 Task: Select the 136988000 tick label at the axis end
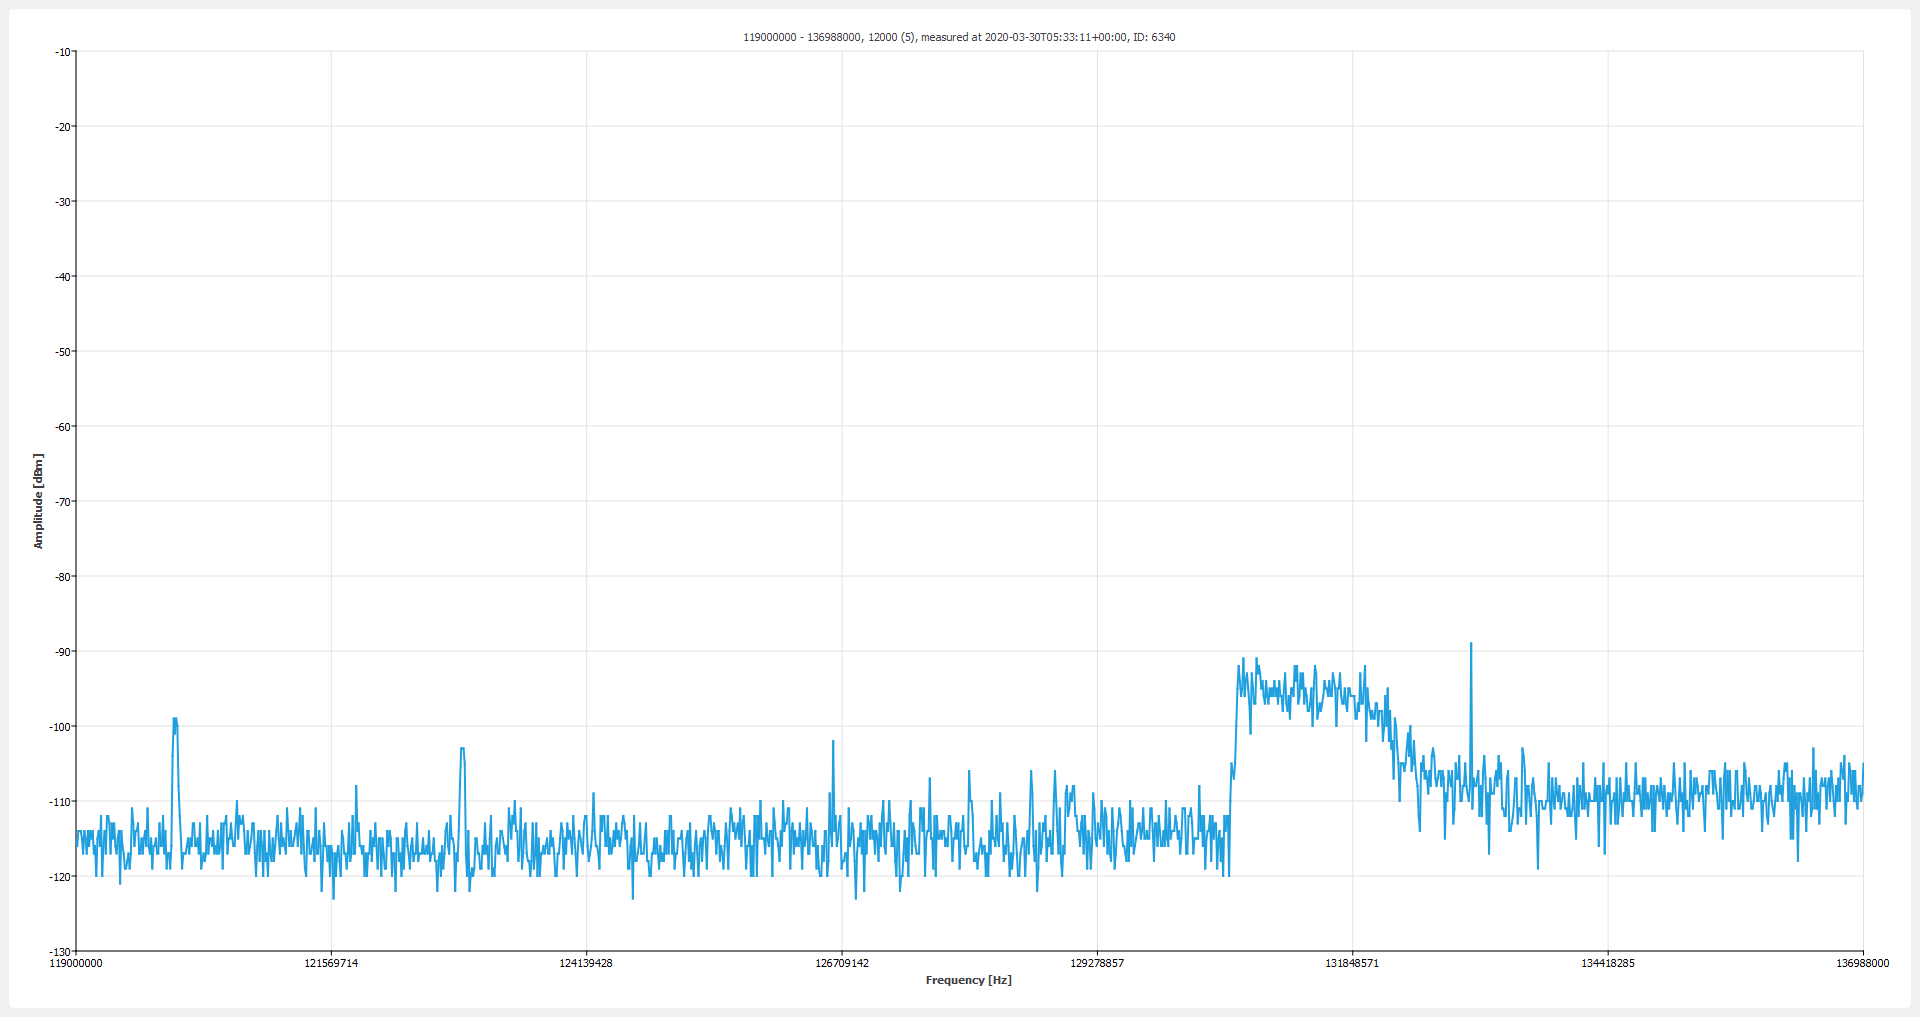[x=1862, y=963]
